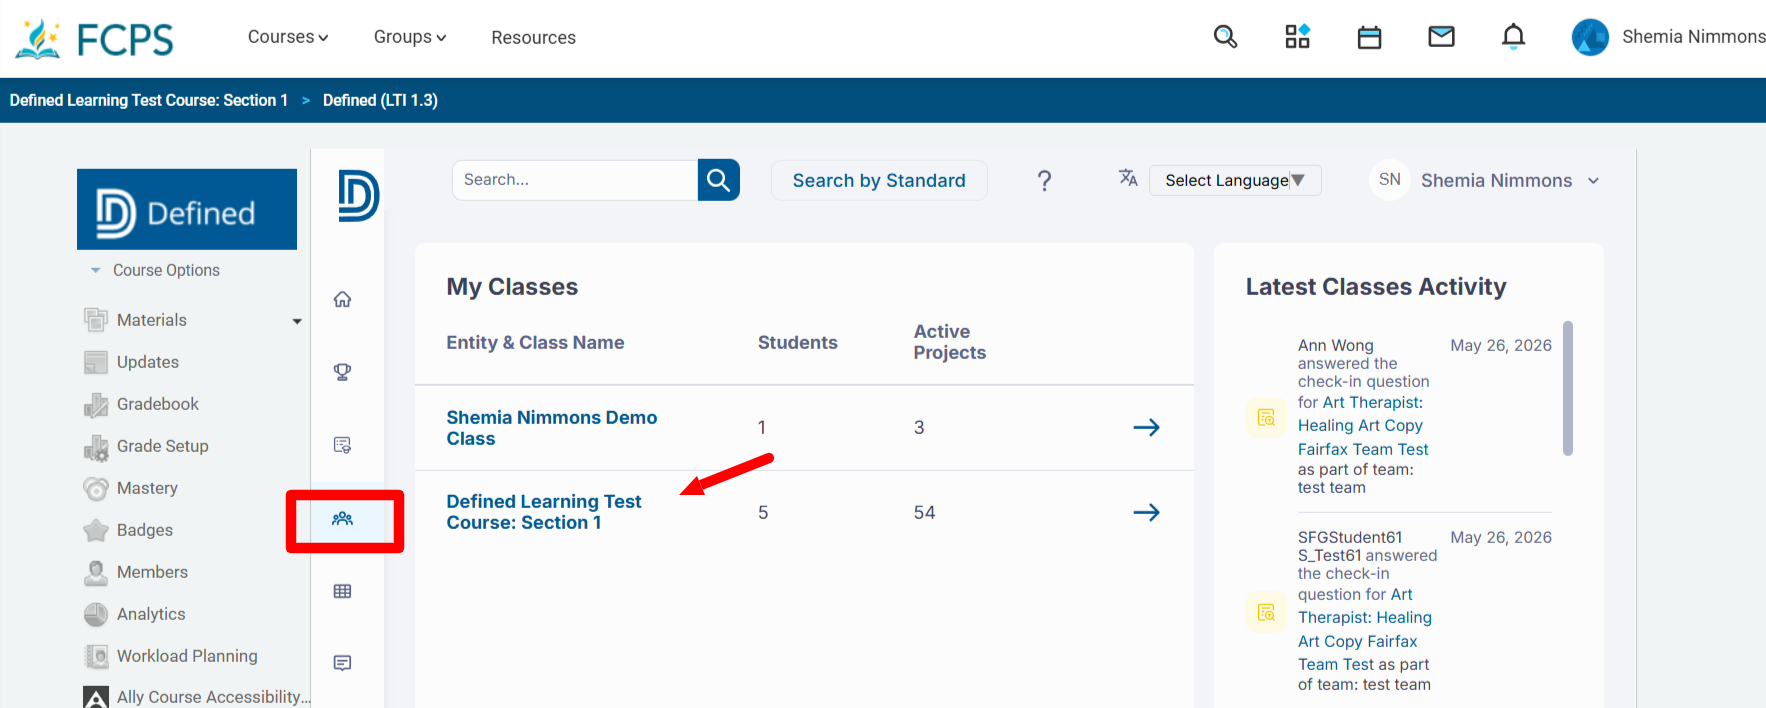Open the chat message icon in sidebar
Image resolution: width=1766 pixels, height=708 pixels.
point(342,663)
